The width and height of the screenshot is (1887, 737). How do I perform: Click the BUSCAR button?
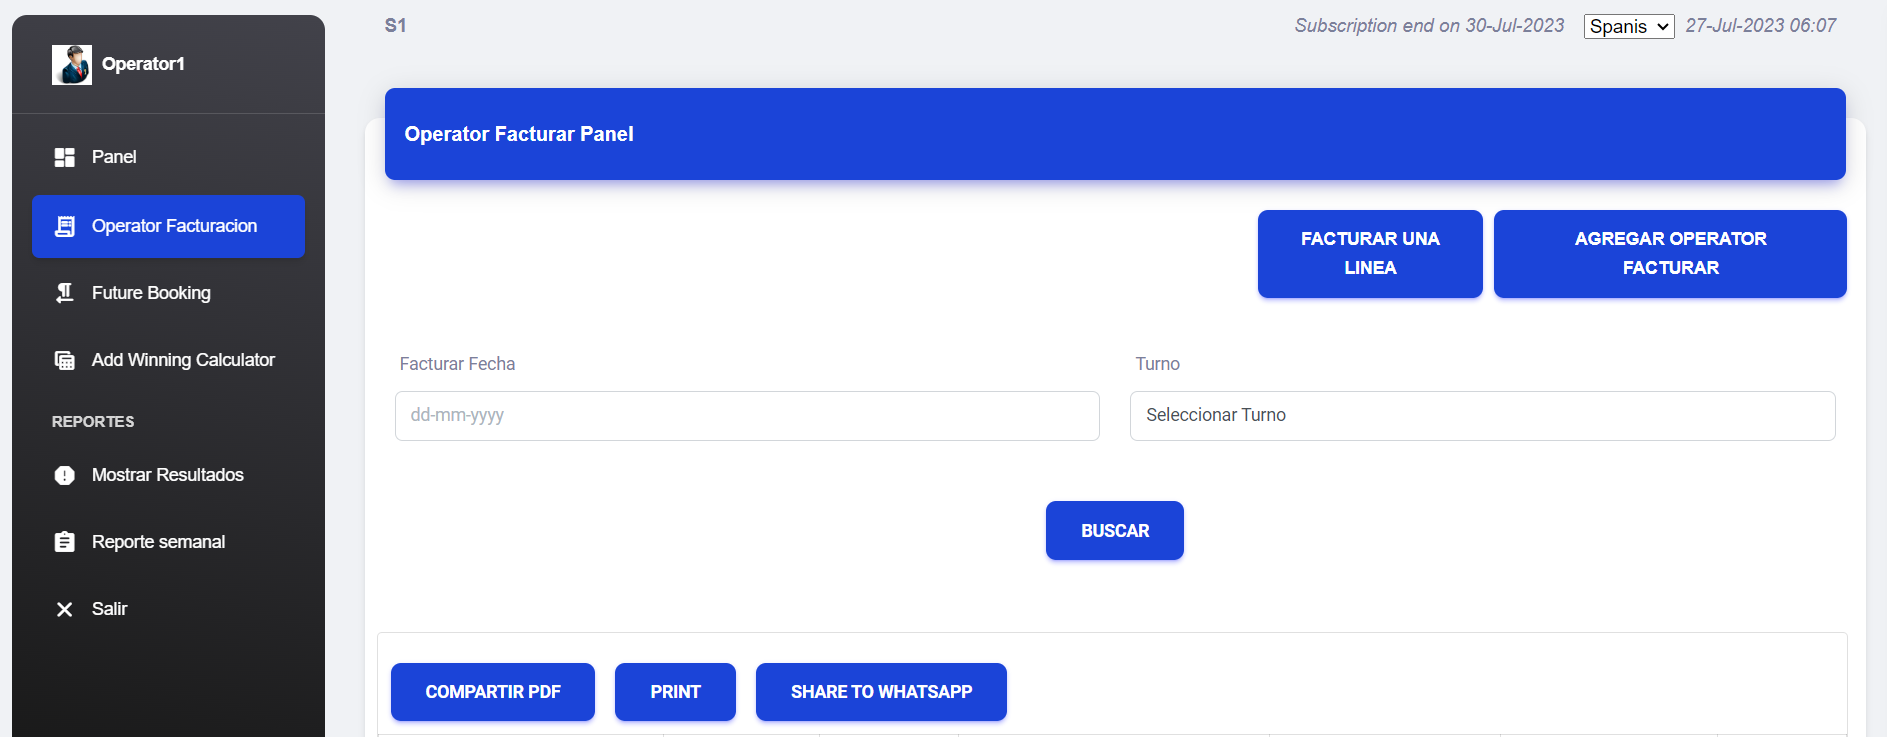pyautogui.click(x=1115, y=531)
